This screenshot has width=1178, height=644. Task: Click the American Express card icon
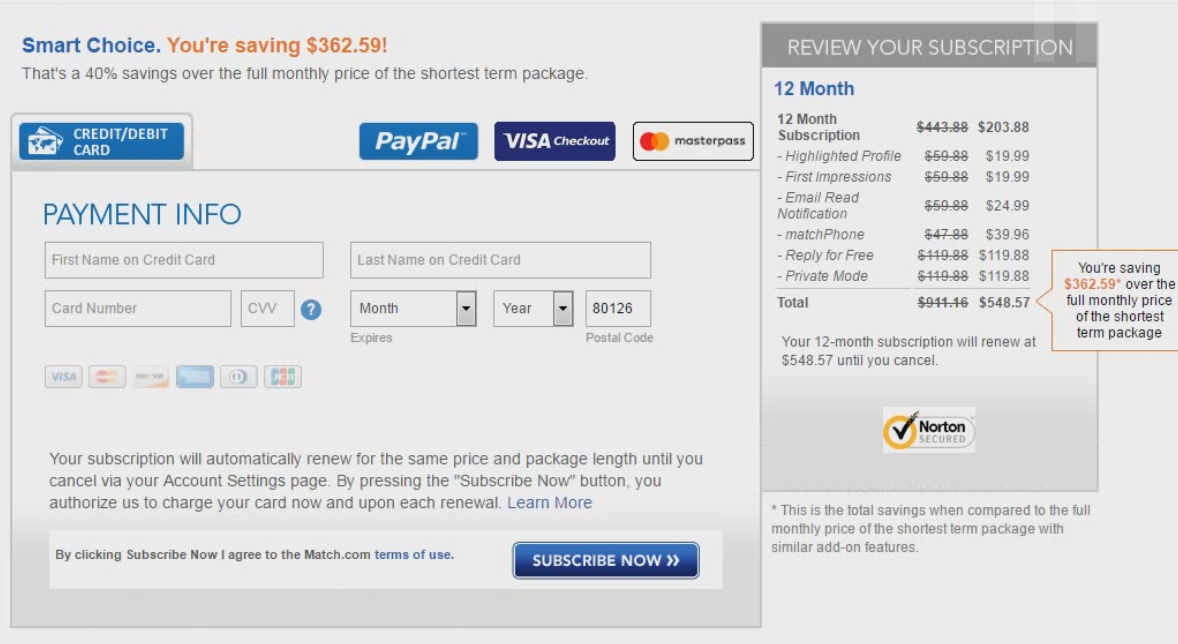click(195, 377)
